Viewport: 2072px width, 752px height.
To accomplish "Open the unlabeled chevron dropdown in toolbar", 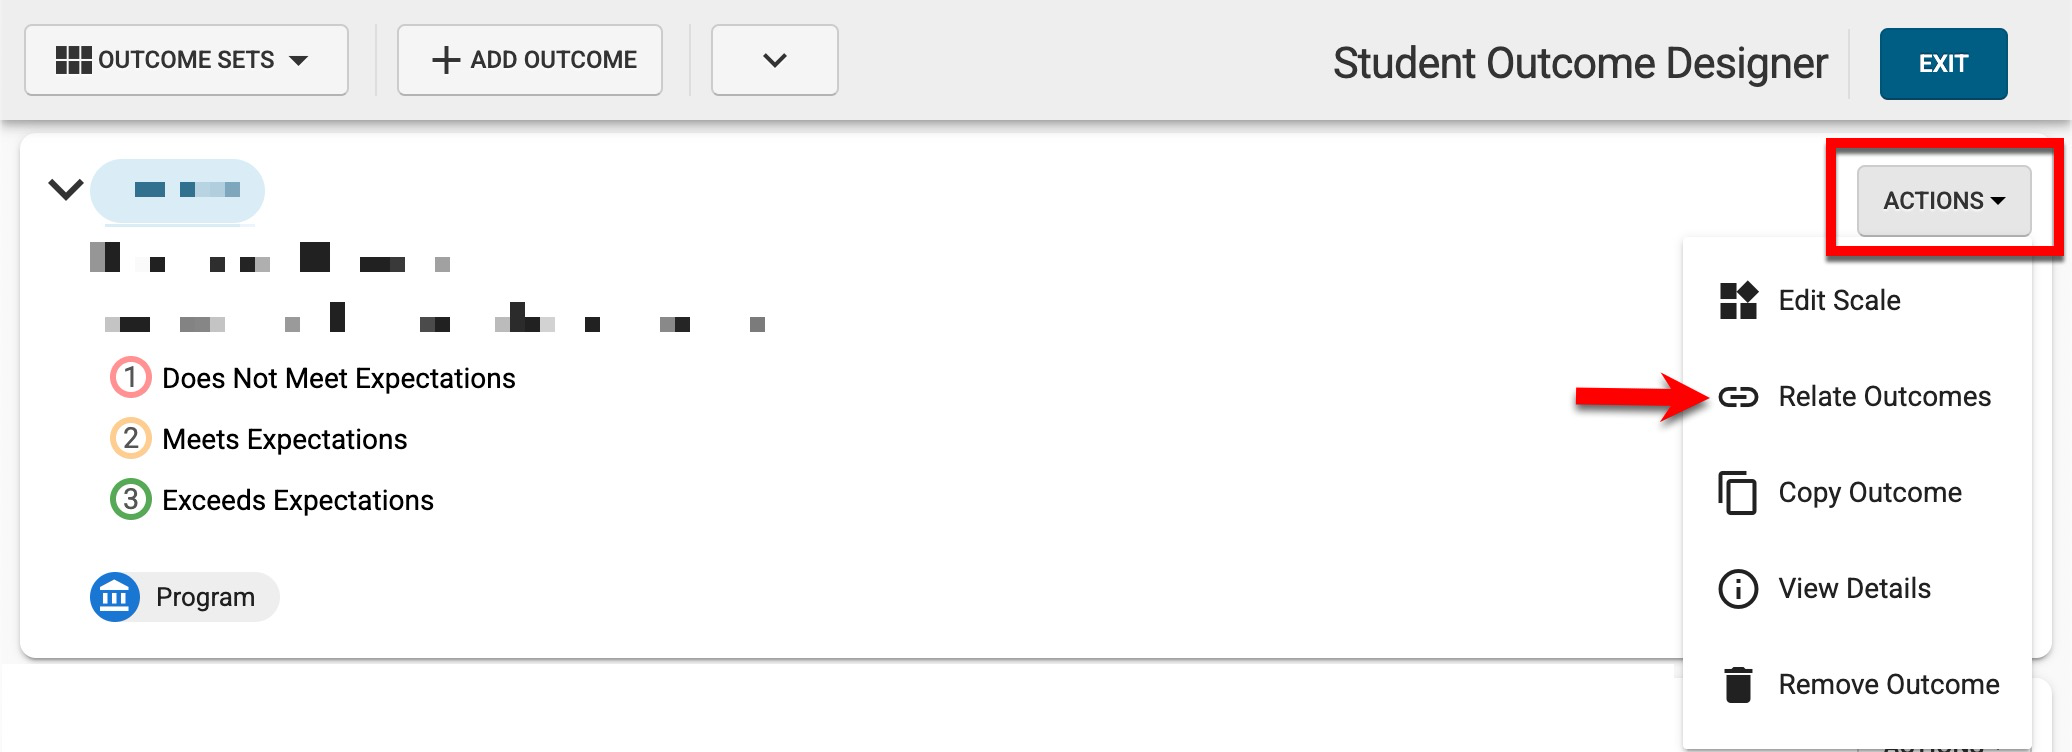I will [x=774, y=61].
